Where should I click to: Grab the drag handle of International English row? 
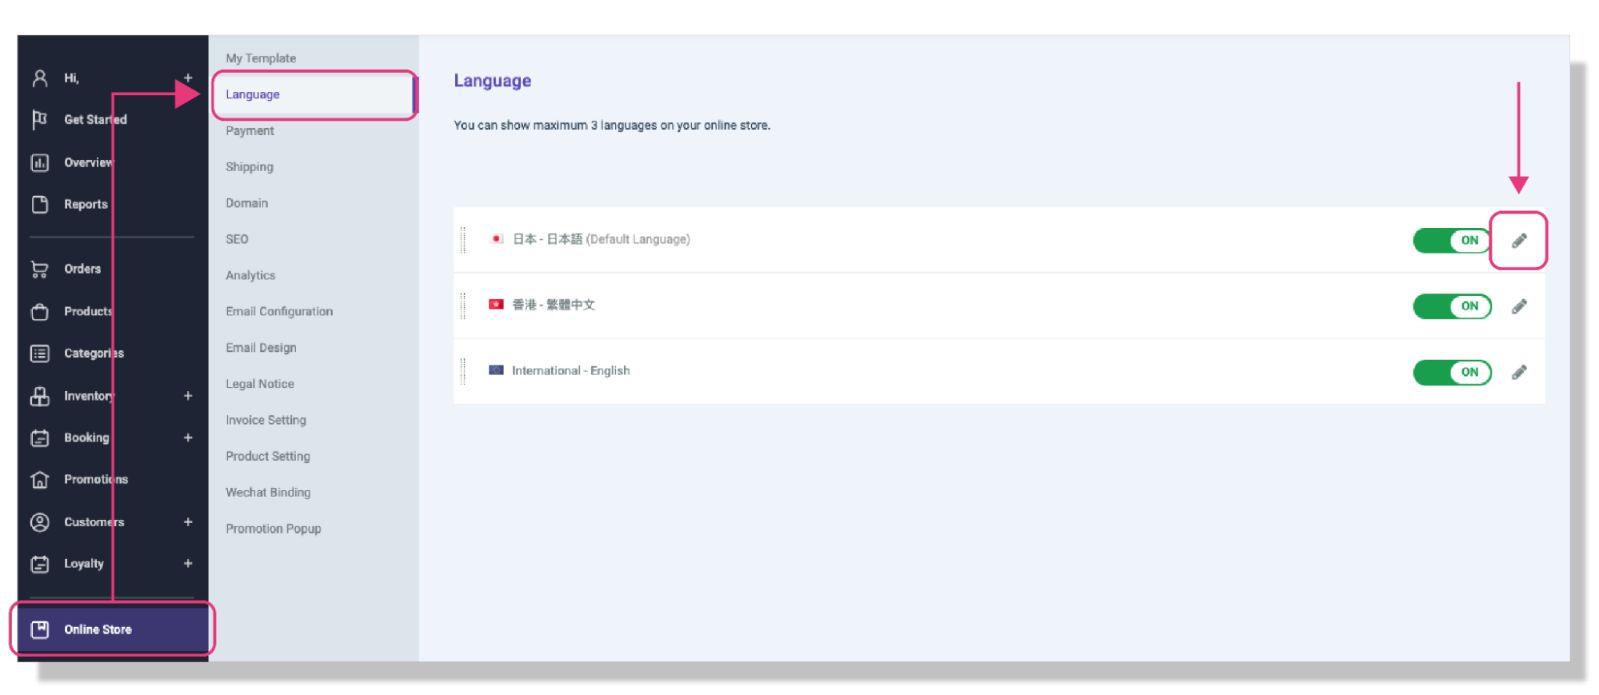click(x=463, y=371)
